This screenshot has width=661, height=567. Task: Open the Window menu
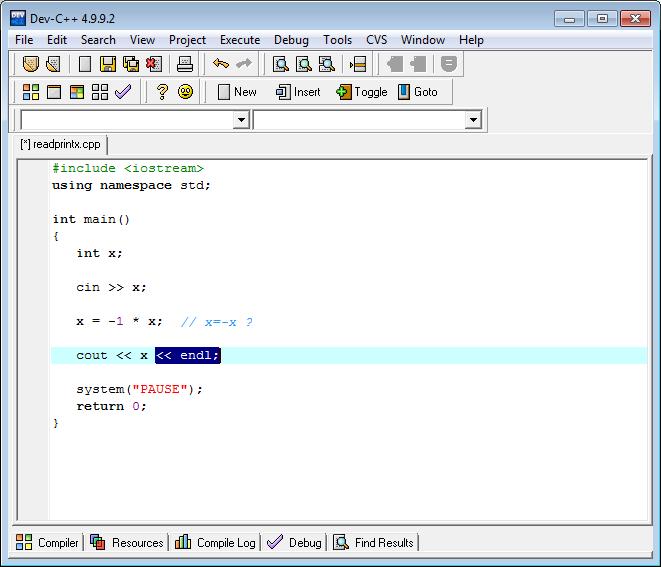(423, 40)
